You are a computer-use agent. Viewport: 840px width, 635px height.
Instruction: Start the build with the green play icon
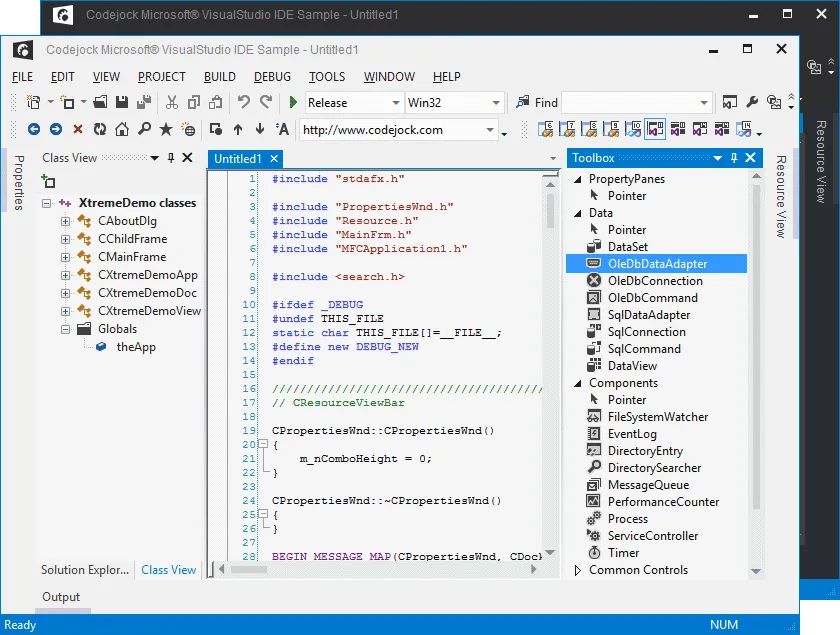pos(292,102)
